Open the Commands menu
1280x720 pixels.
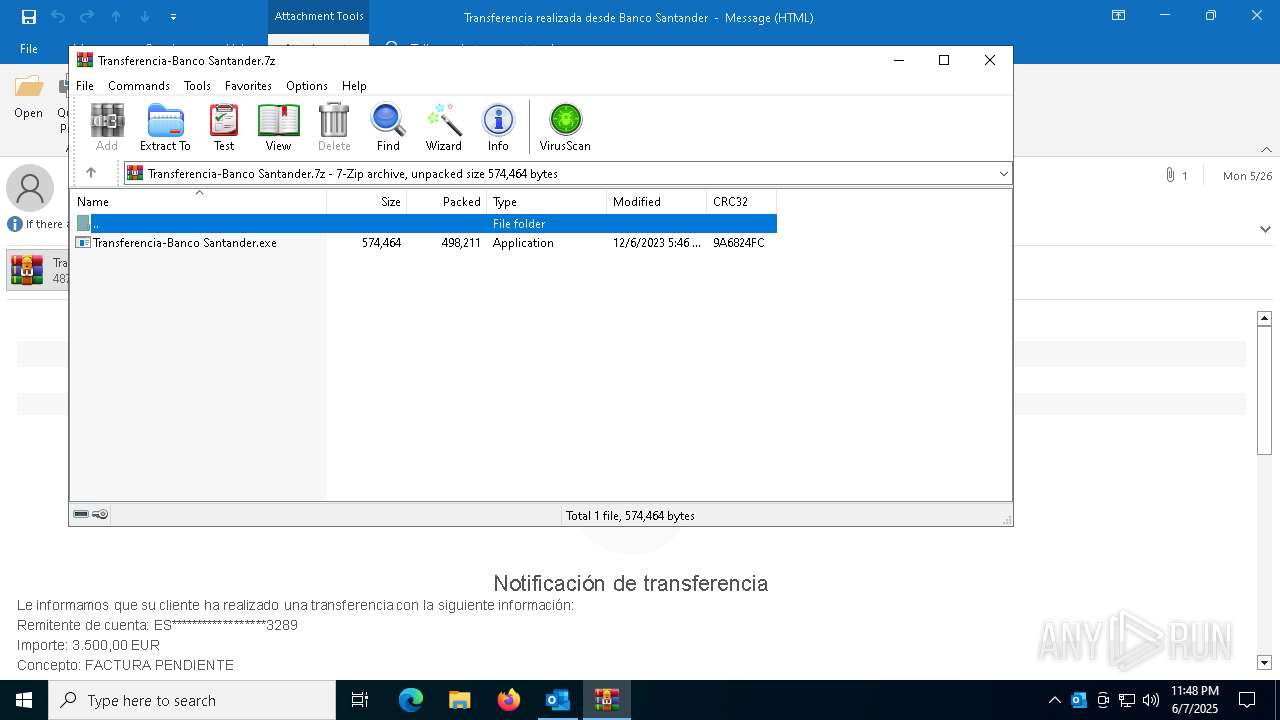(139, 86)
